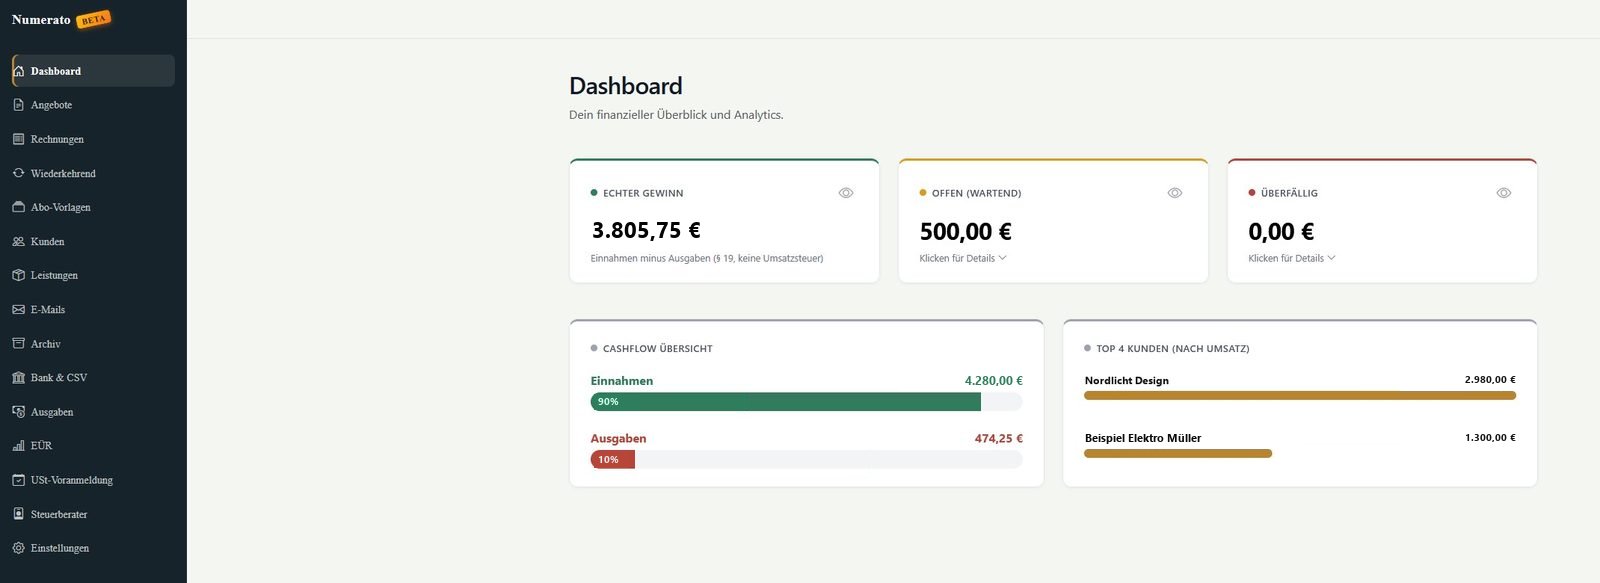This screenshot has width=1600, height=583.
Task: Click the 2.980,00 € customer revenue
Action: (x=1490, y=380)
